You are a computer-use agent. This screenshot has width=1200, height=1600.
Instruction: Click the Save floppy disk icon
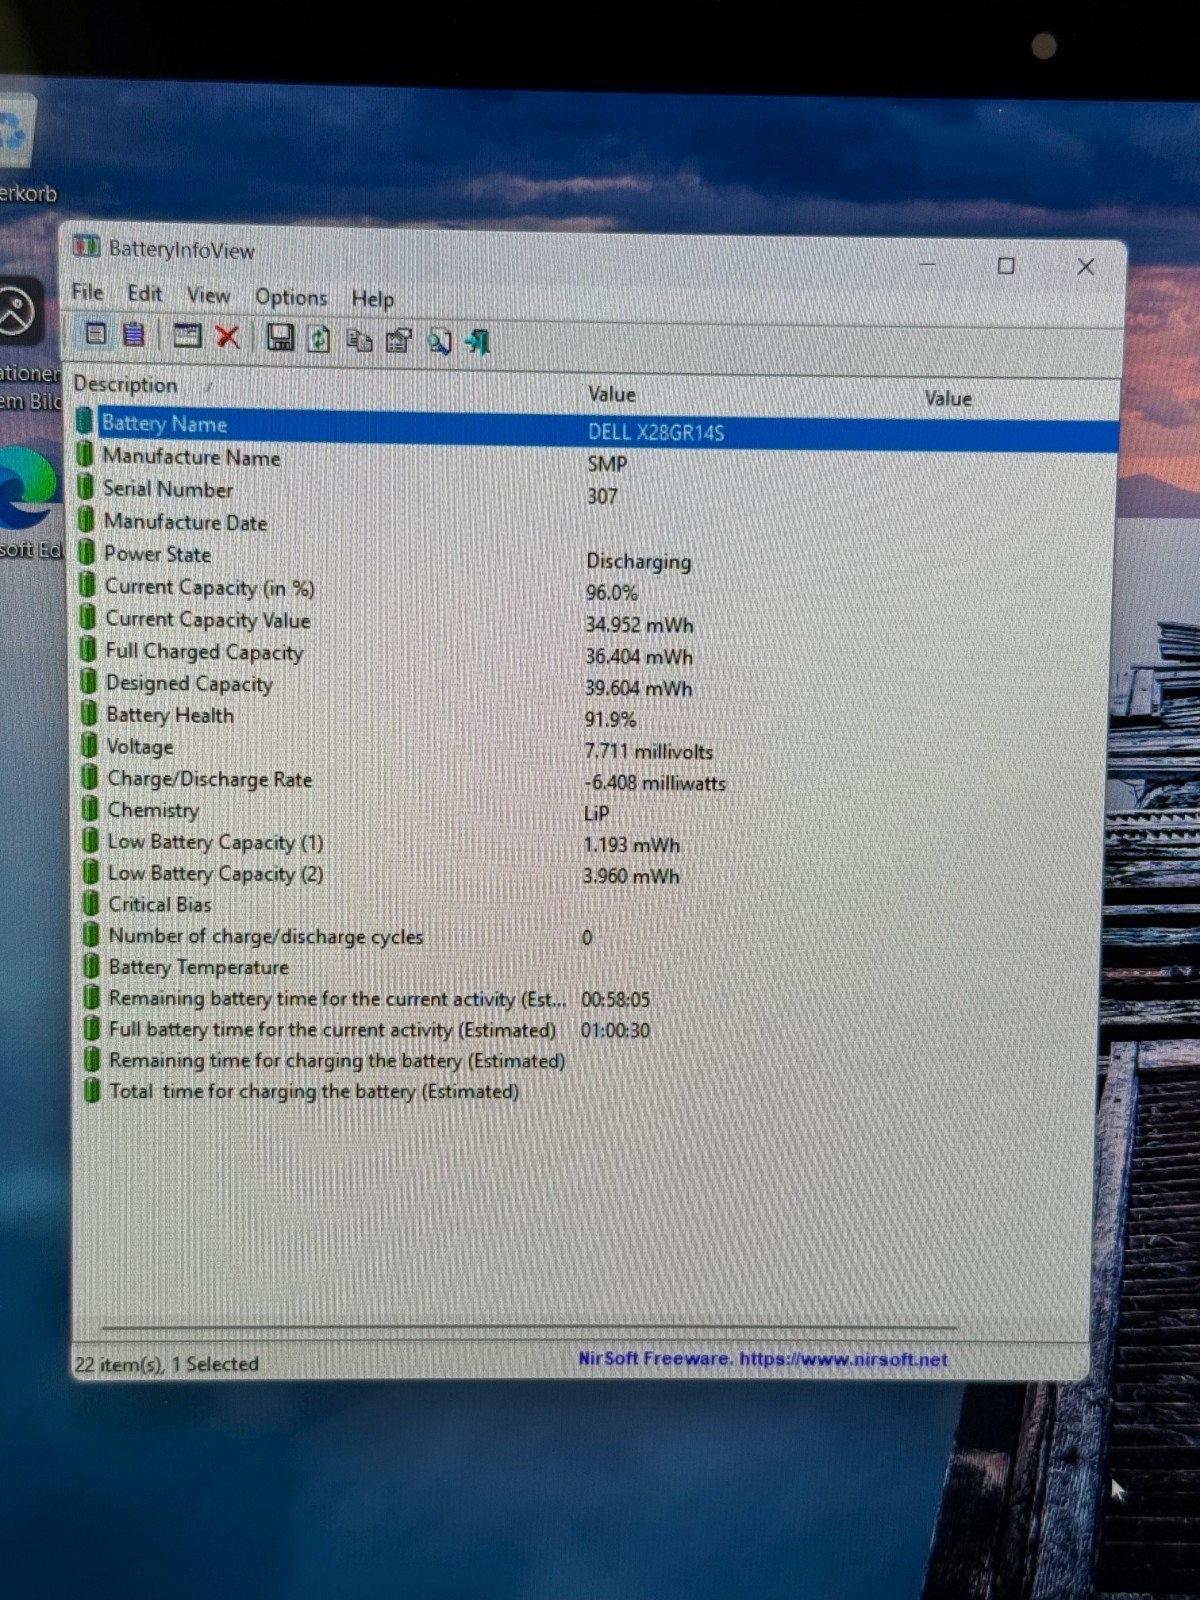[x=280, y=338]
